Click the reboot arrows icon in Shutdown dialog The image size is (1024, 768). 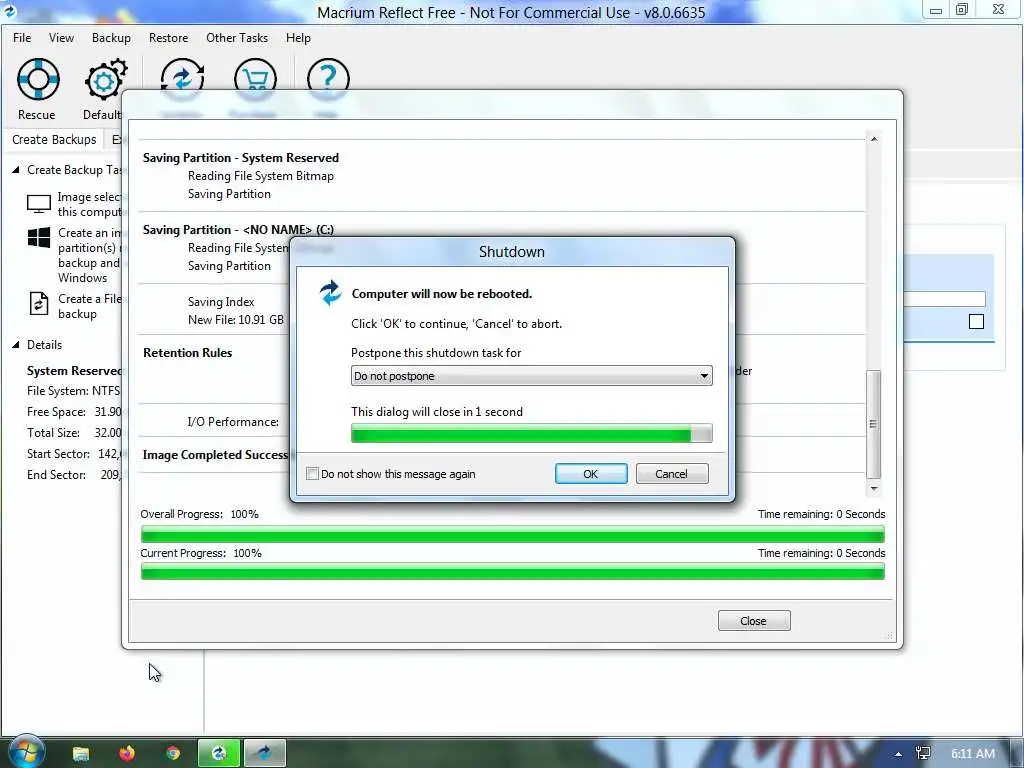tap(330, 293)
